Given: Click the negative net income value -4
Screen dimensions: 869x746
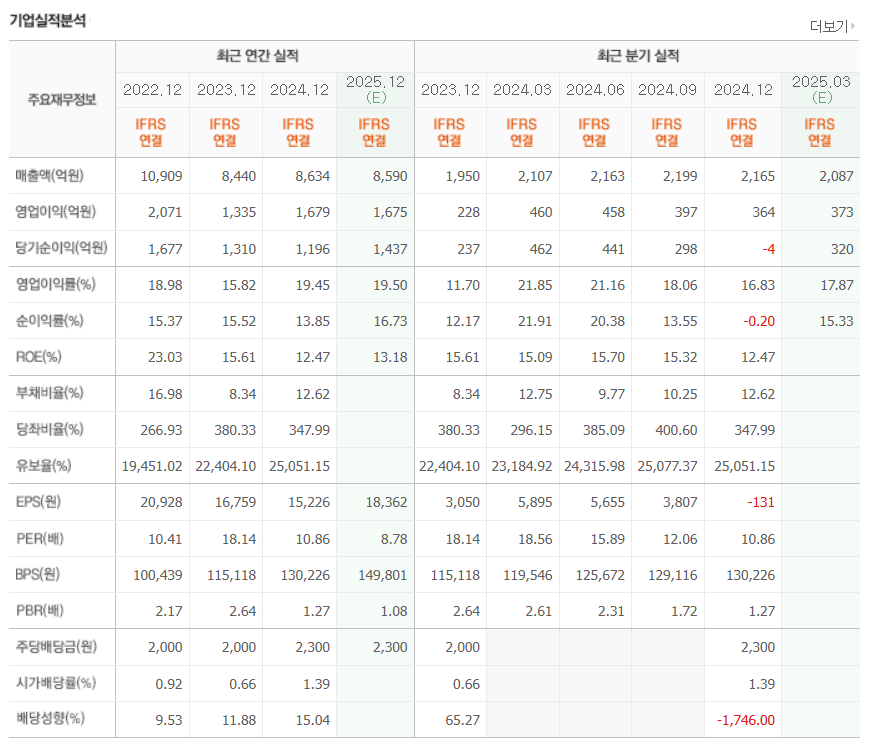Looking at the screenshot, I should coord(769,249).
